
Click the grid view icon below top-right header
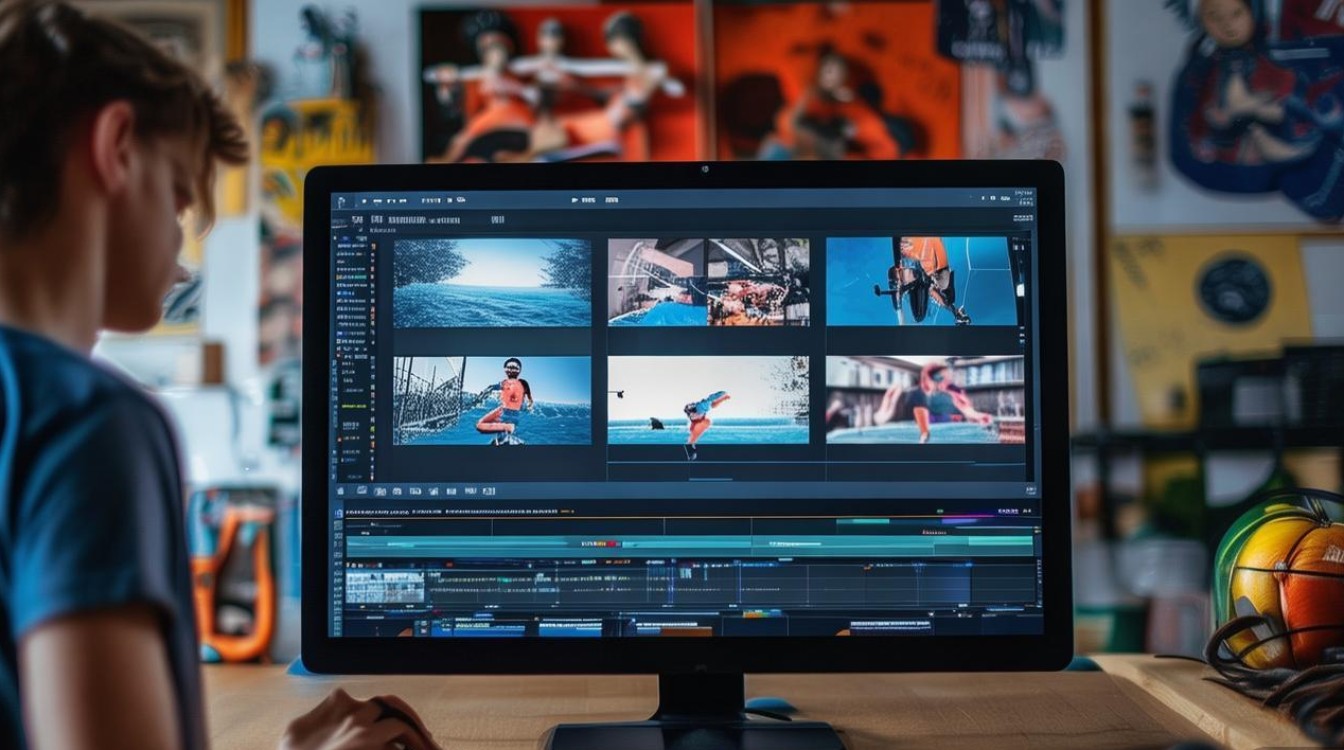[x=1022, y=217]
